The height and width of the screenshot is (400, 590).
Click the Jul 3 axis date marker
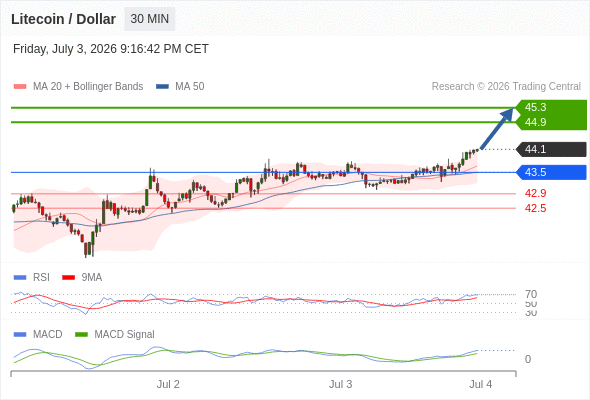[x=341, y=384]
